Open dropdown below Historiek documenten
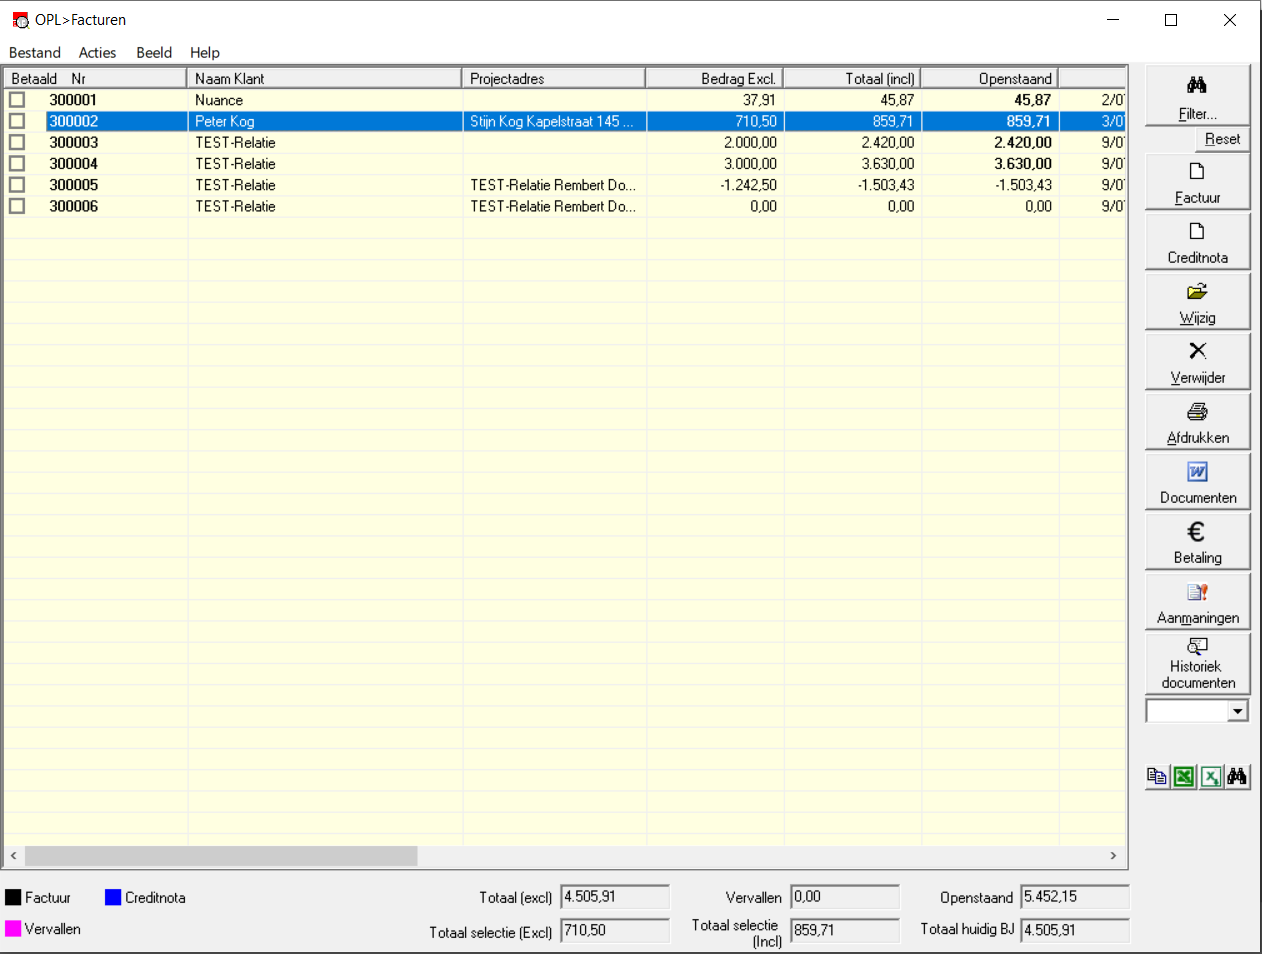This screenshot has width=1262, height=954. point(1238,711)
